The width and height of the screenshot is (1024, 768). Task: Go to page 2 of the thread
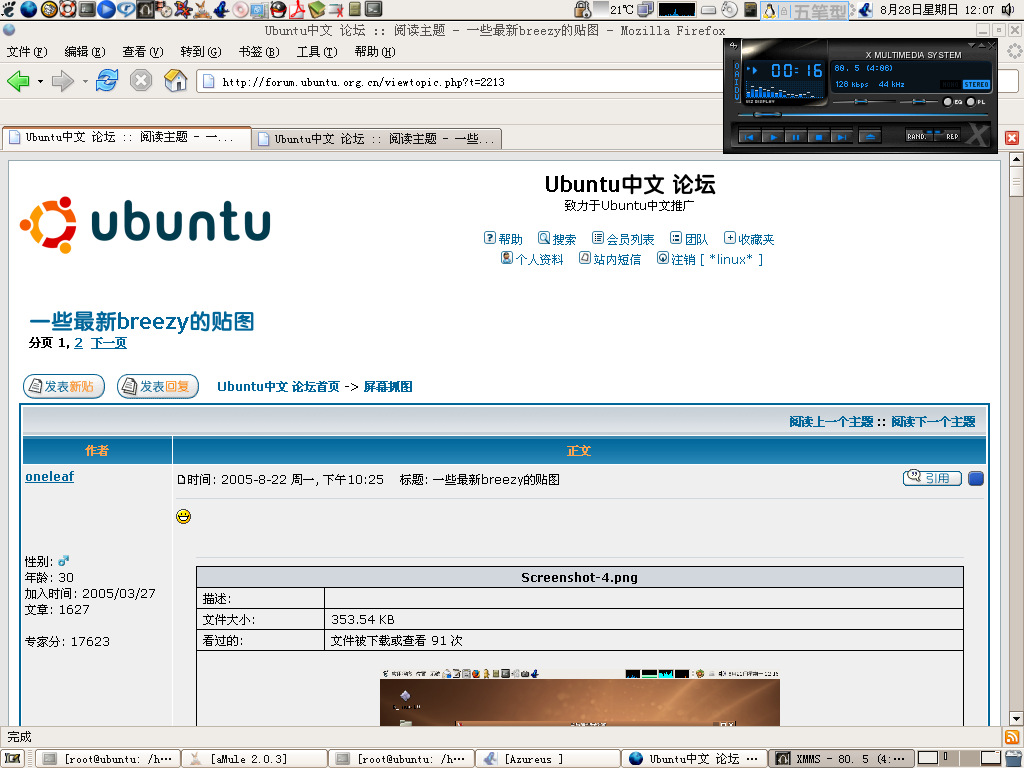point(78,343)
